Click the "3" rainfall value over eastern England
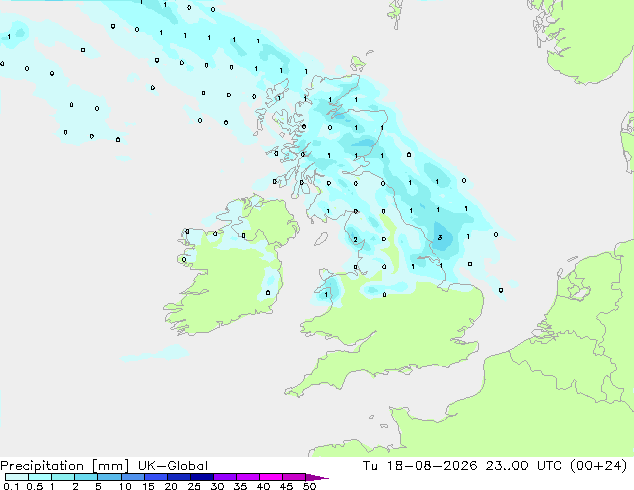This screenshot has height=490, width=634. coord(440,238)
